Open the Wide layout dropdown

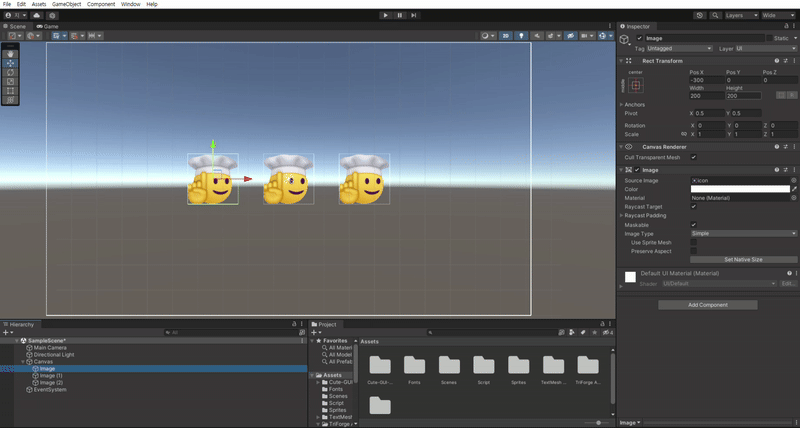(778, 15)
